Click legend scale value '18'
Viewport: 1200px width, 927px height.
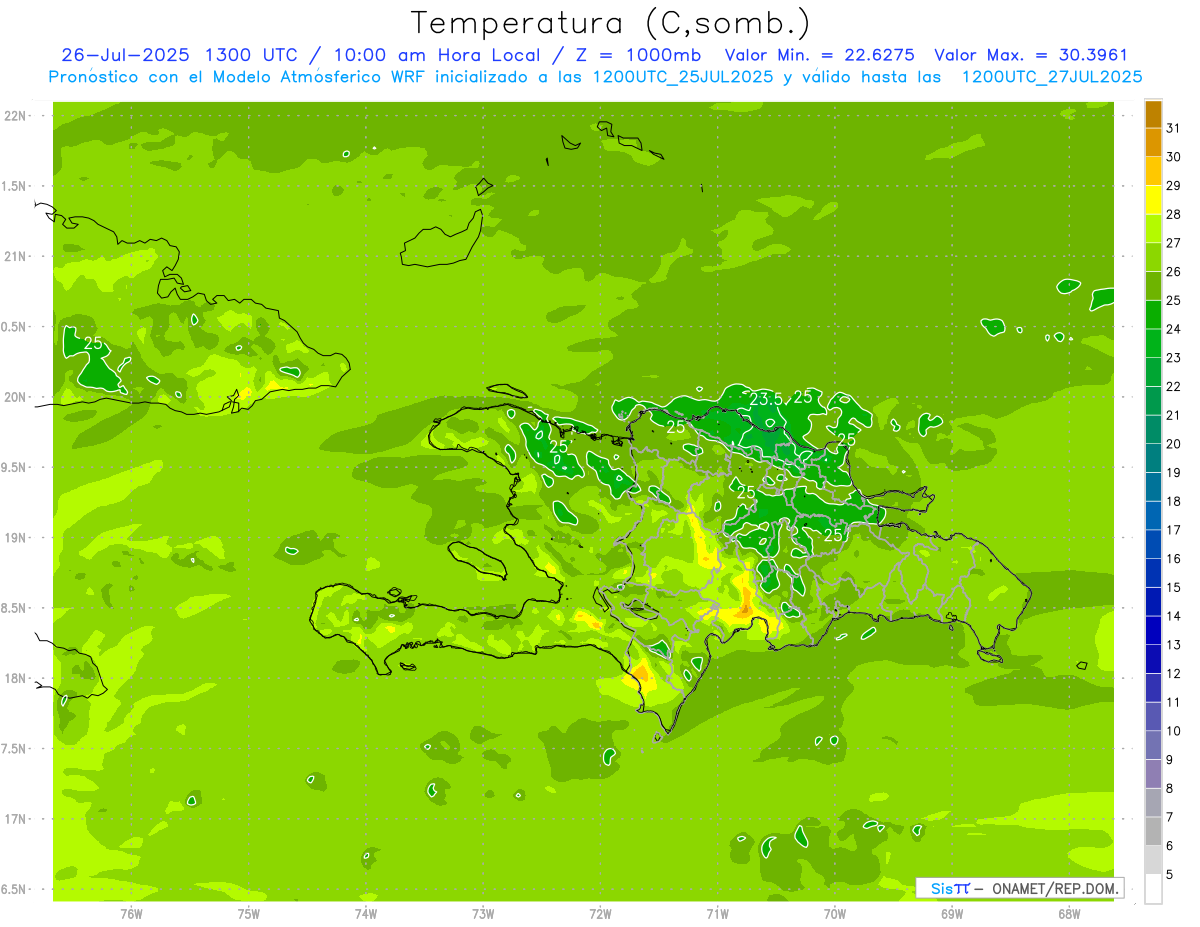1174,501
